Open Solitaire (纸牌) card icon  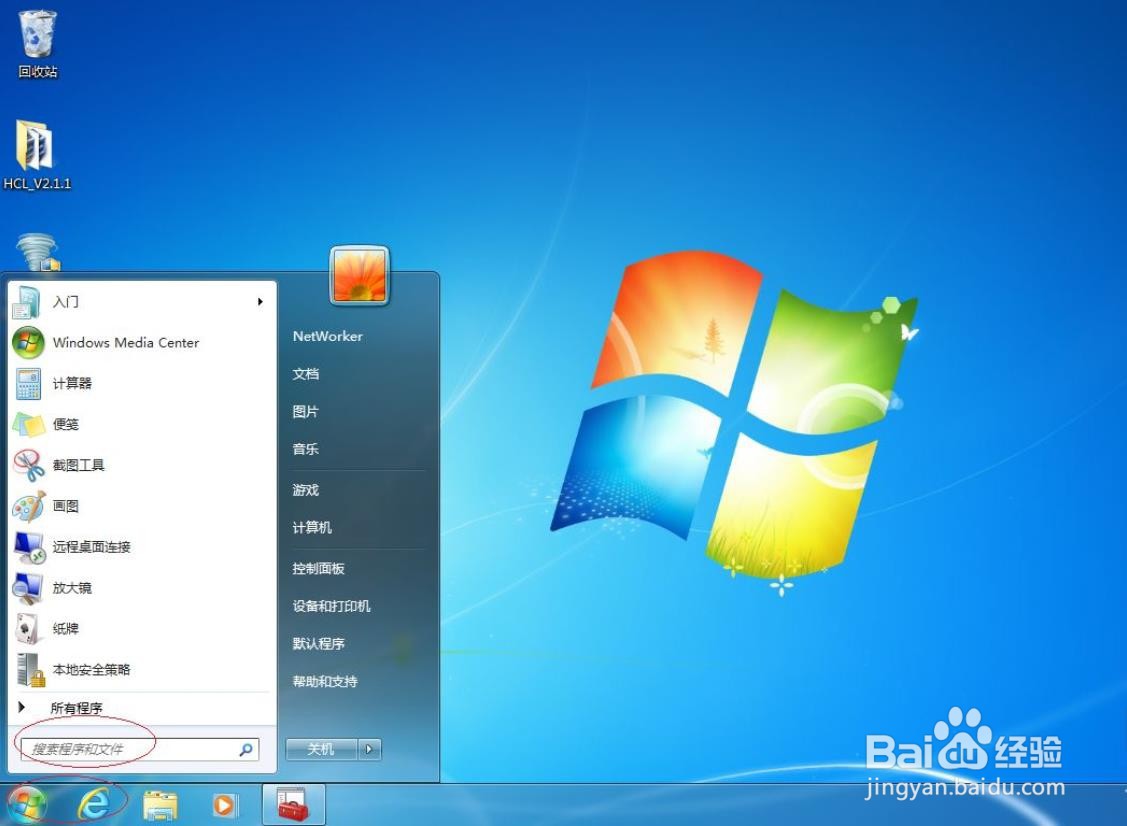(x=27, y=629)
